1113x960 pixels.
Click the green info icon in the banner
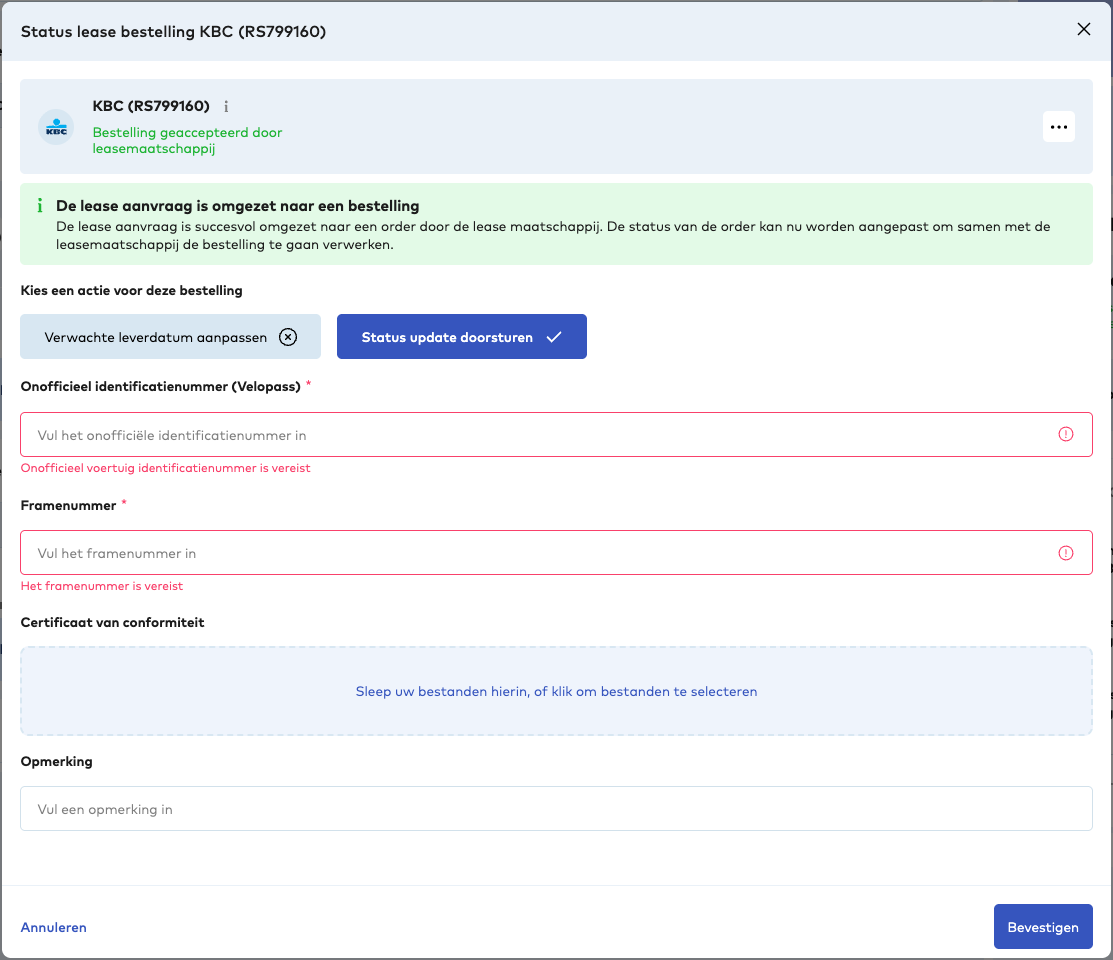click(x=40, y=206)
